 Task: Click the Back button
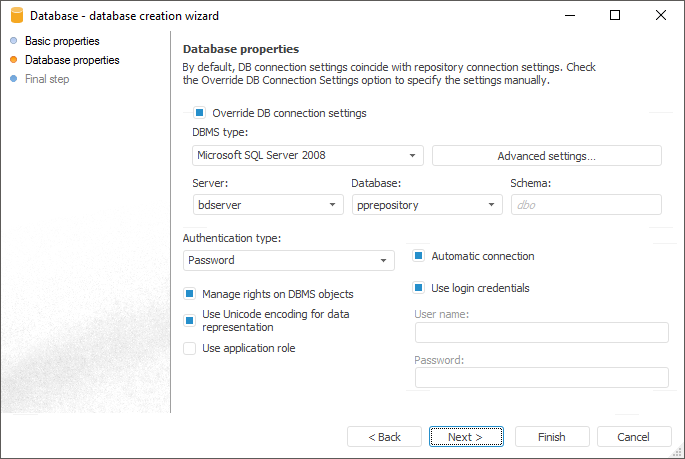click(x=384, y=437)
